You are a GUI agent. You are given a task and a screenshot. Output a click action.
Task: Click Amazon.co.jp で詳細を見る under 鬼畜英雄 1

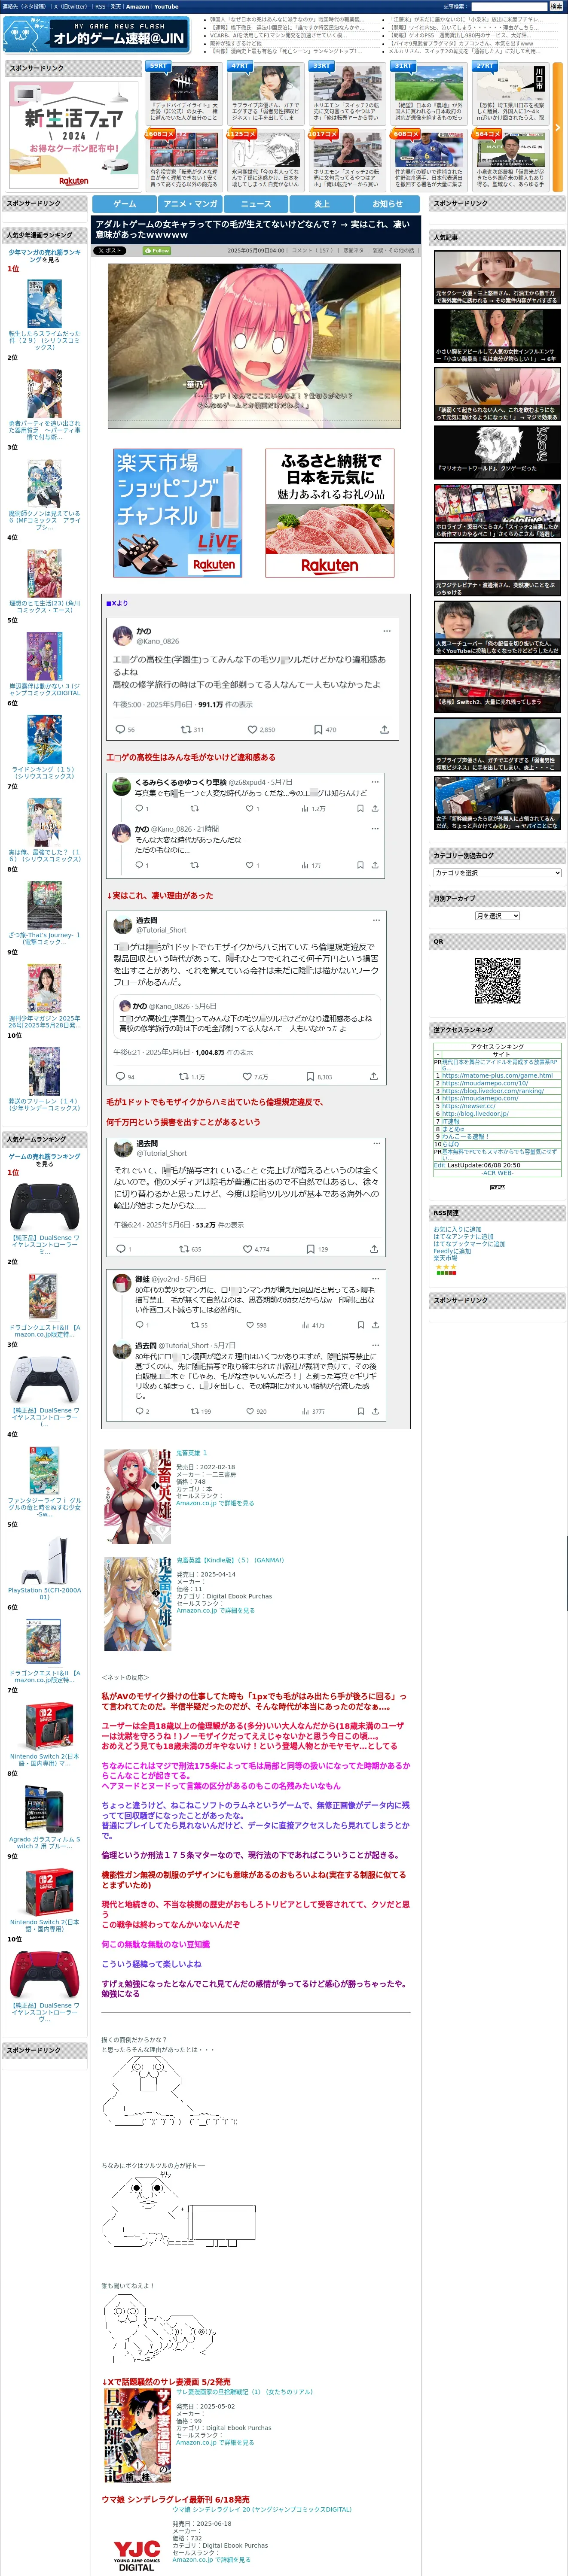point(215,1503)
